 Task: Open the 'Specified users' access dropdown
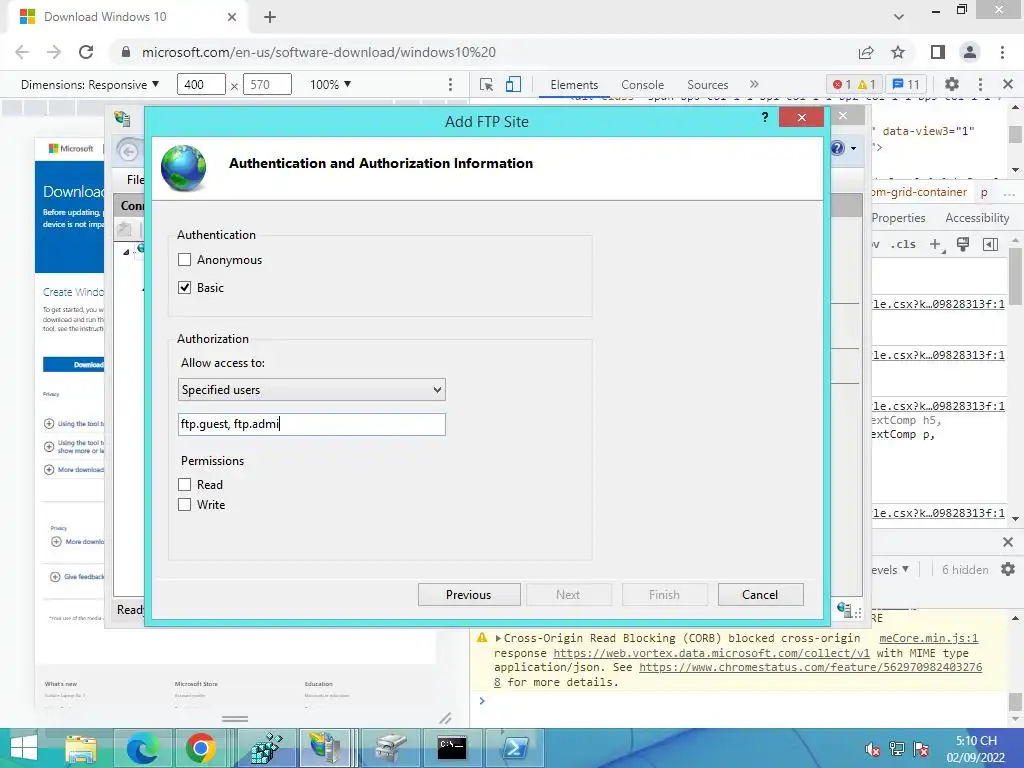(312, 390)
